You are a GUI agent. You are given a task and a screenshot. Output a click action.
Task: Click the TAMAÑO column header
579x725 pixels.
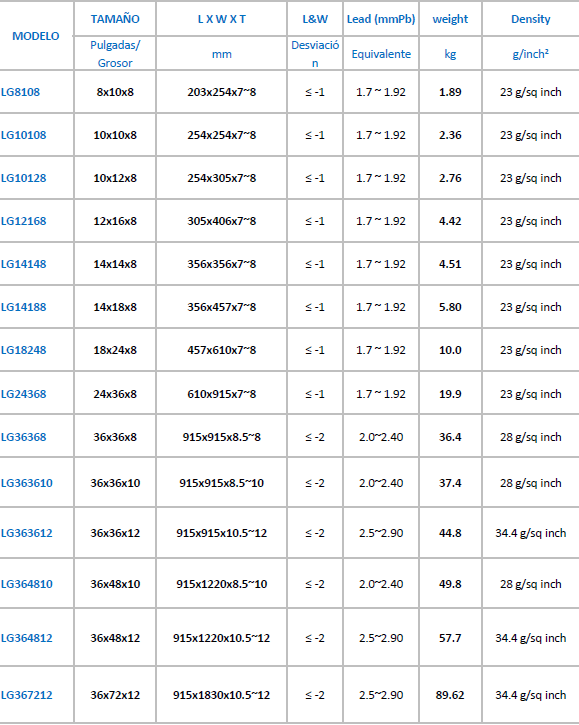(115, 19)
